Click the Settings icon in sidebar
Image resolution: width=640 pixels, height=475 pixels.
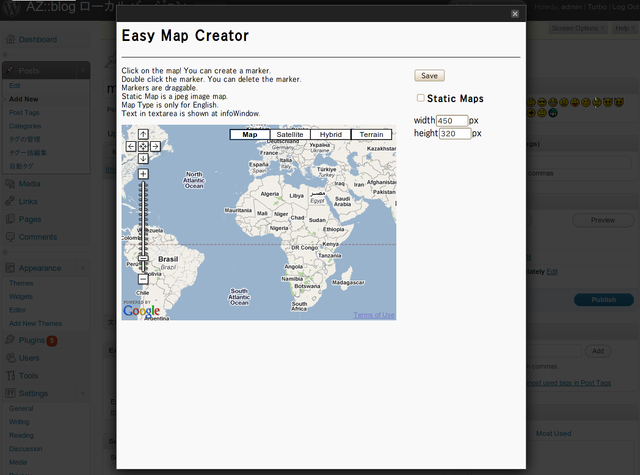[10, 393]
